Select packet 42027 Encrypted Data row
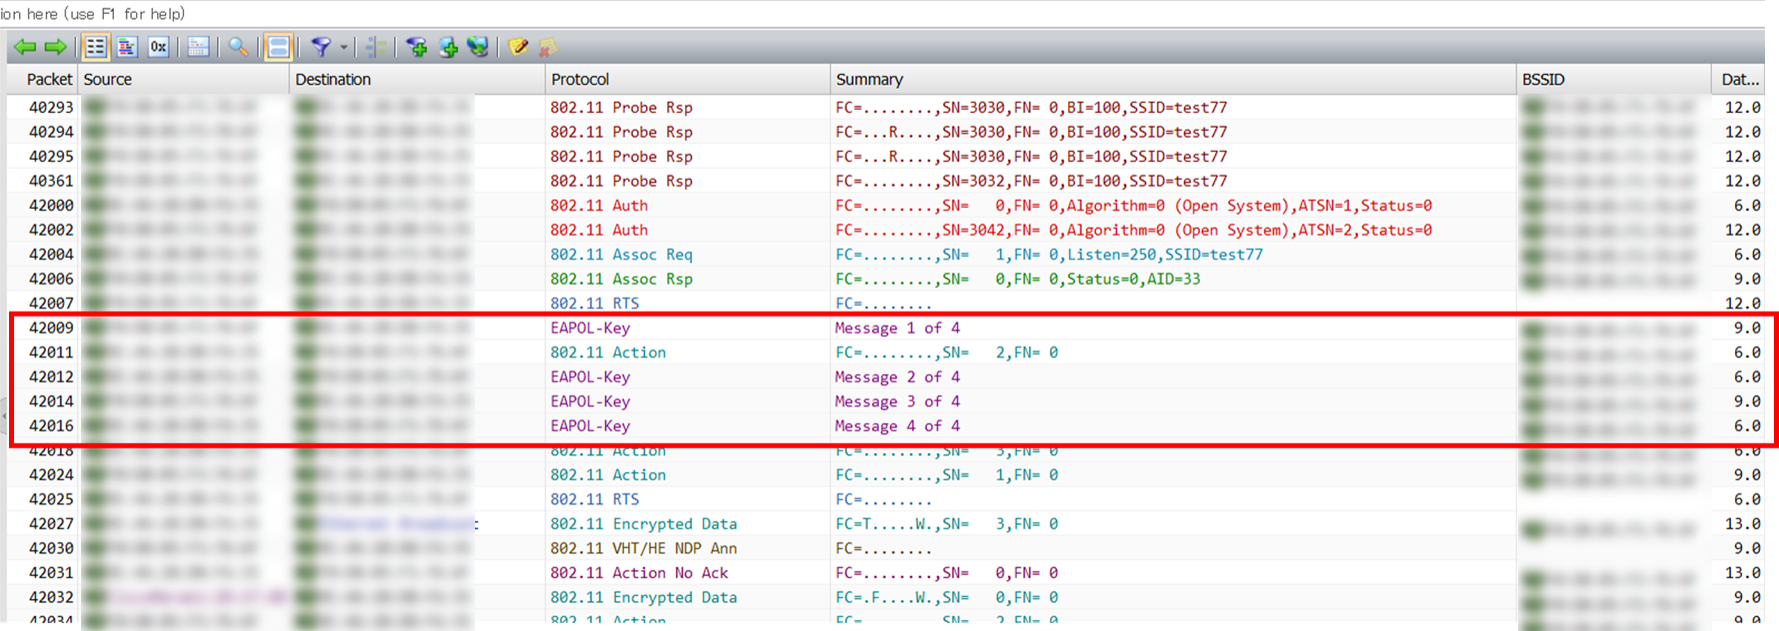Screen dimensions: 1779x631 click(886, 524)
